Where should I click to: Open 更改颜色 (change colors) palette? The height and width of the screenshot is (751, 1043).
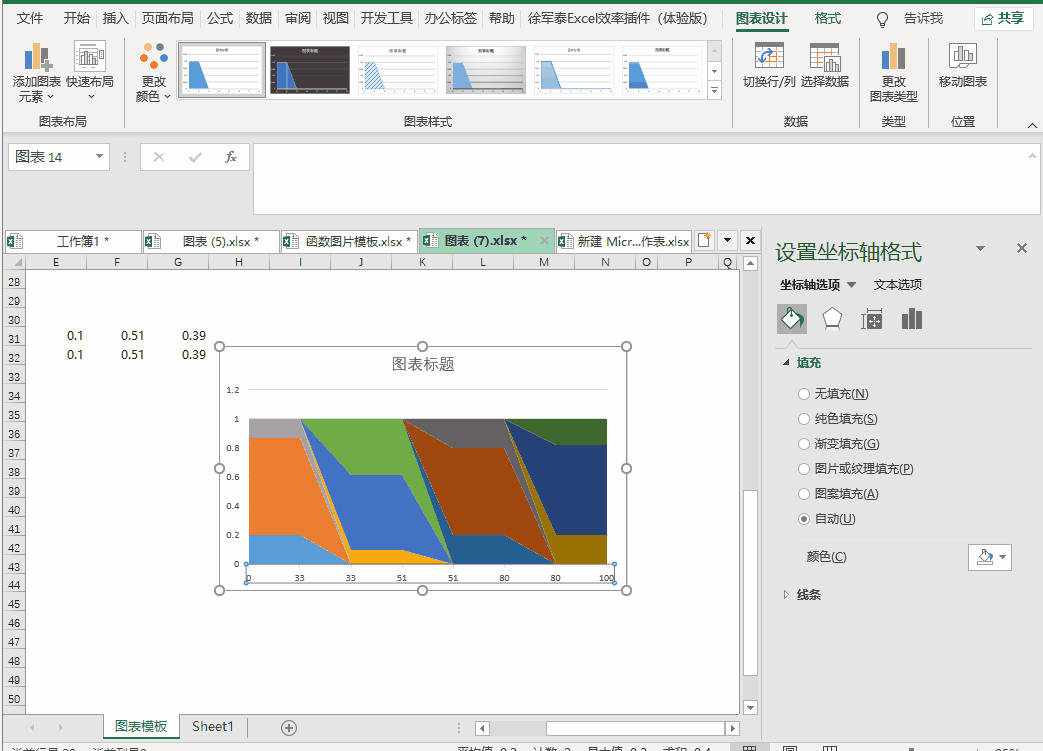[154, 72]
